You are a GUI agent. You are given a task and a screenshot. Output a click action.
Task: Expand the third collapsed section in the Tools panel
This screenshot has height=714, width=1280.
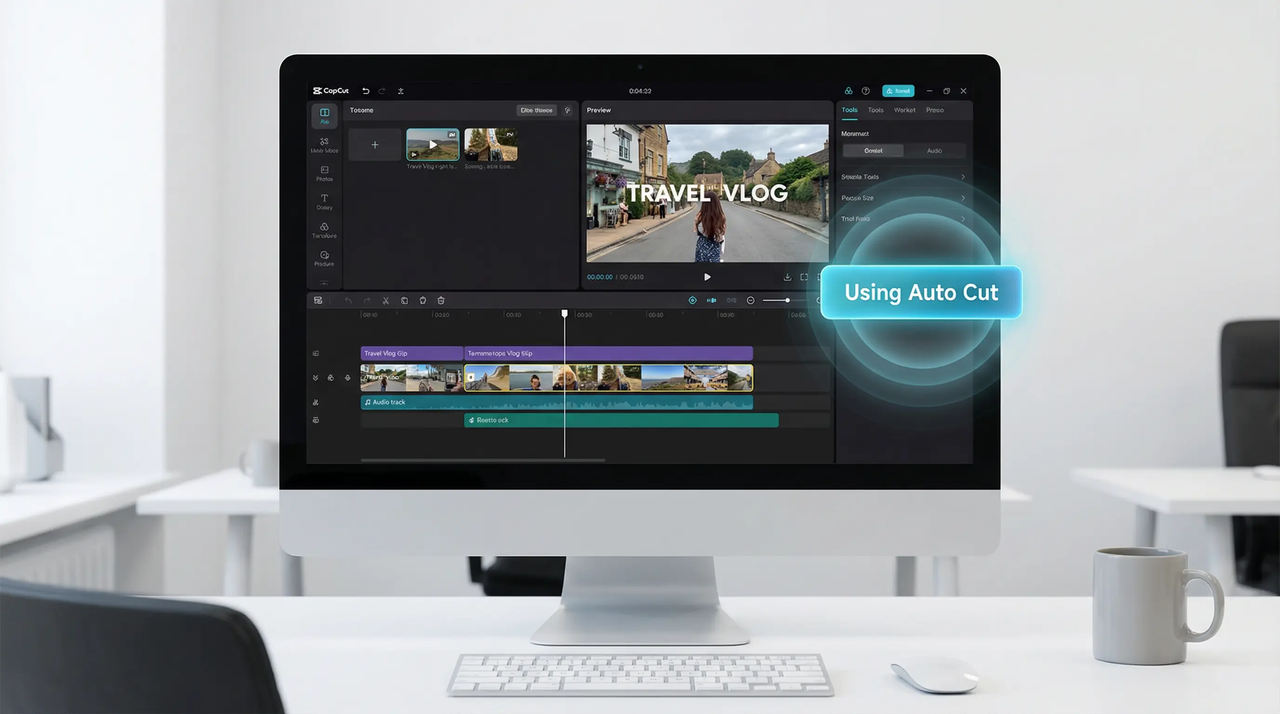pyautogui.click(x=900, y=219)
